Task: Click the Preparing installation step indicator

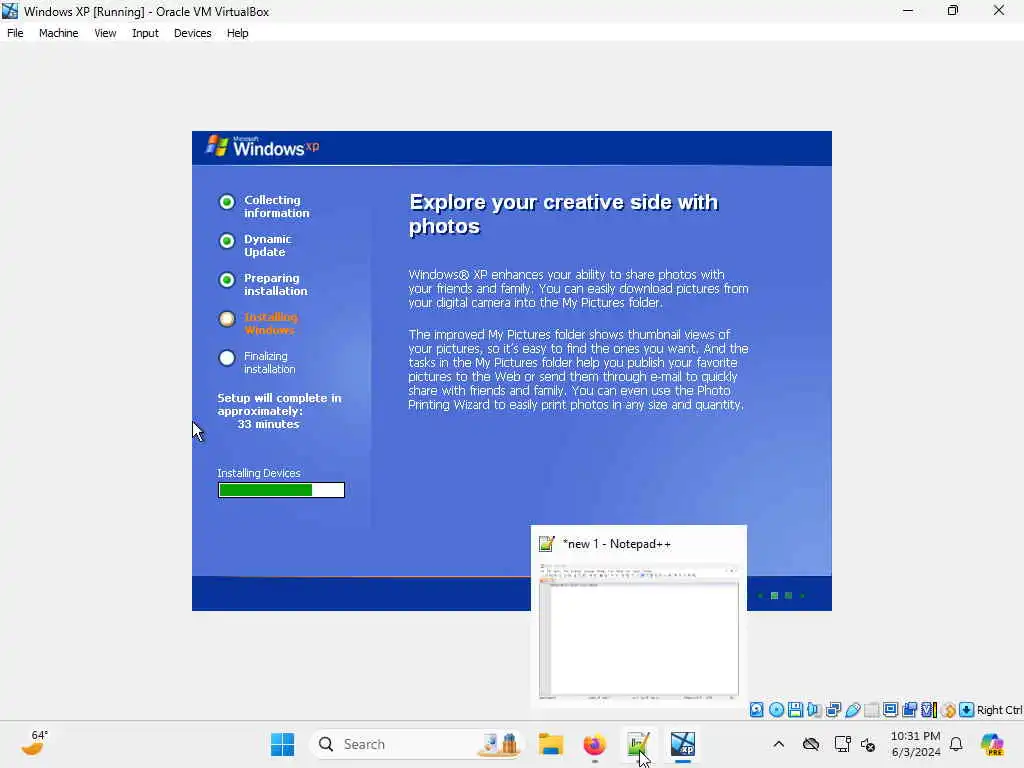Action: [x=227, y=280]
